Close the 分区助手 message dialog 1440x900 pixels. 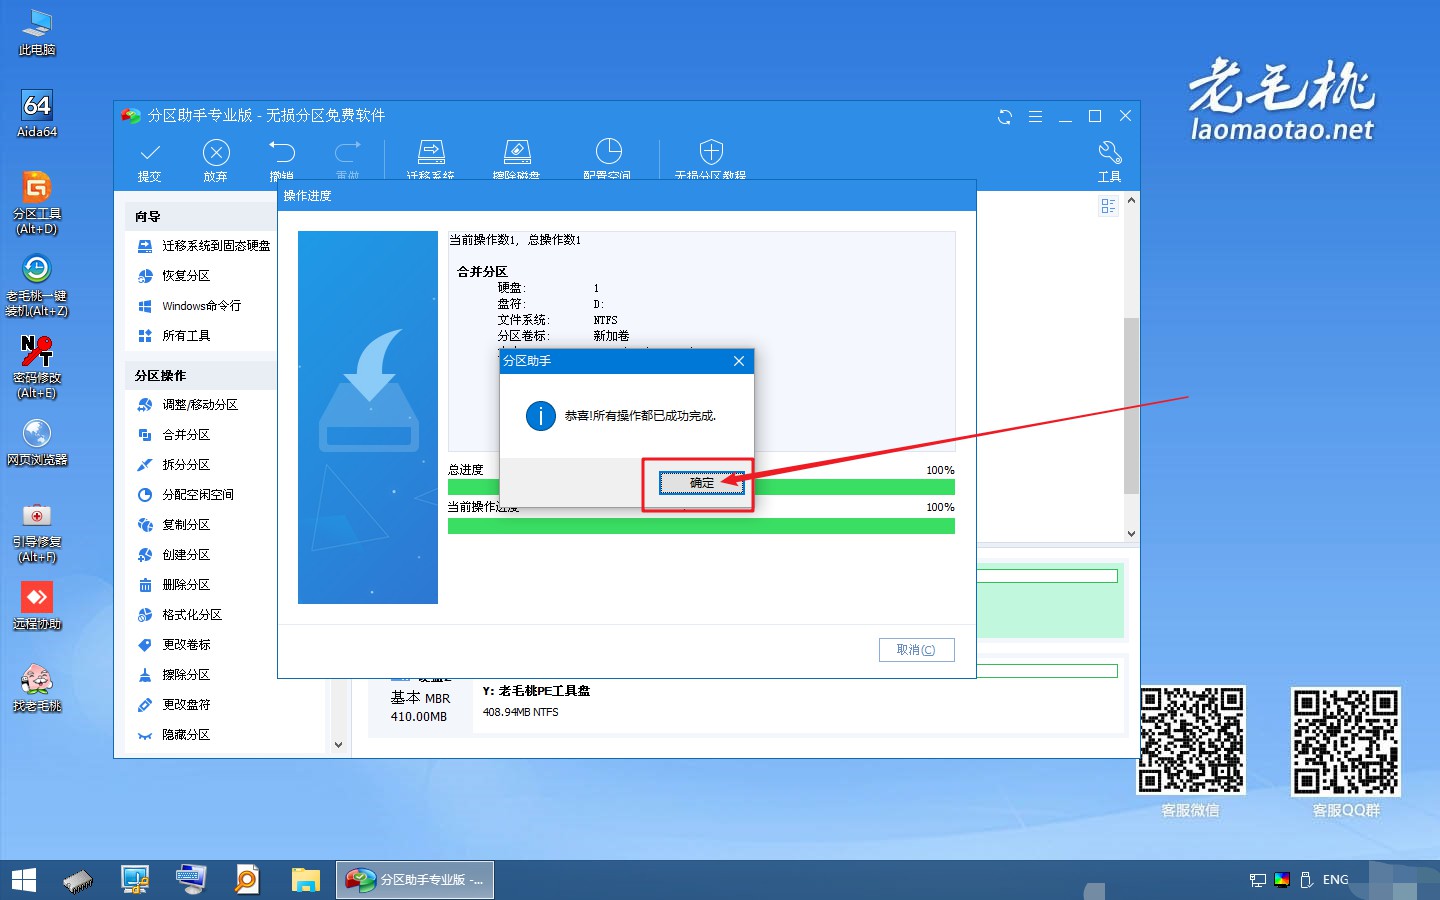(x=739, y=361)
